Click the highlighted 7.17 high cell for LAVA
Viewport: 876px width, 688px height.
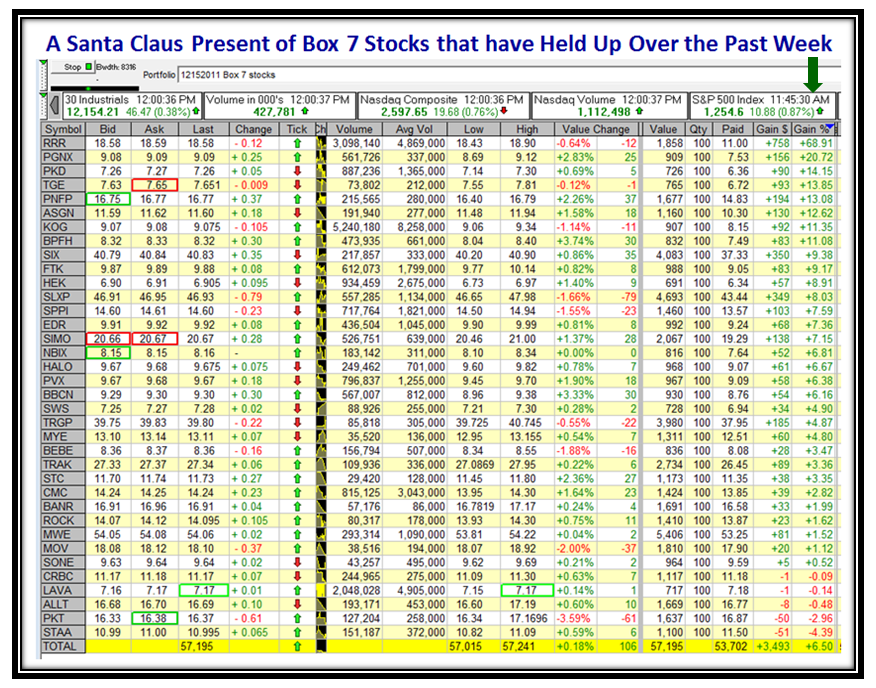[527, 591]
